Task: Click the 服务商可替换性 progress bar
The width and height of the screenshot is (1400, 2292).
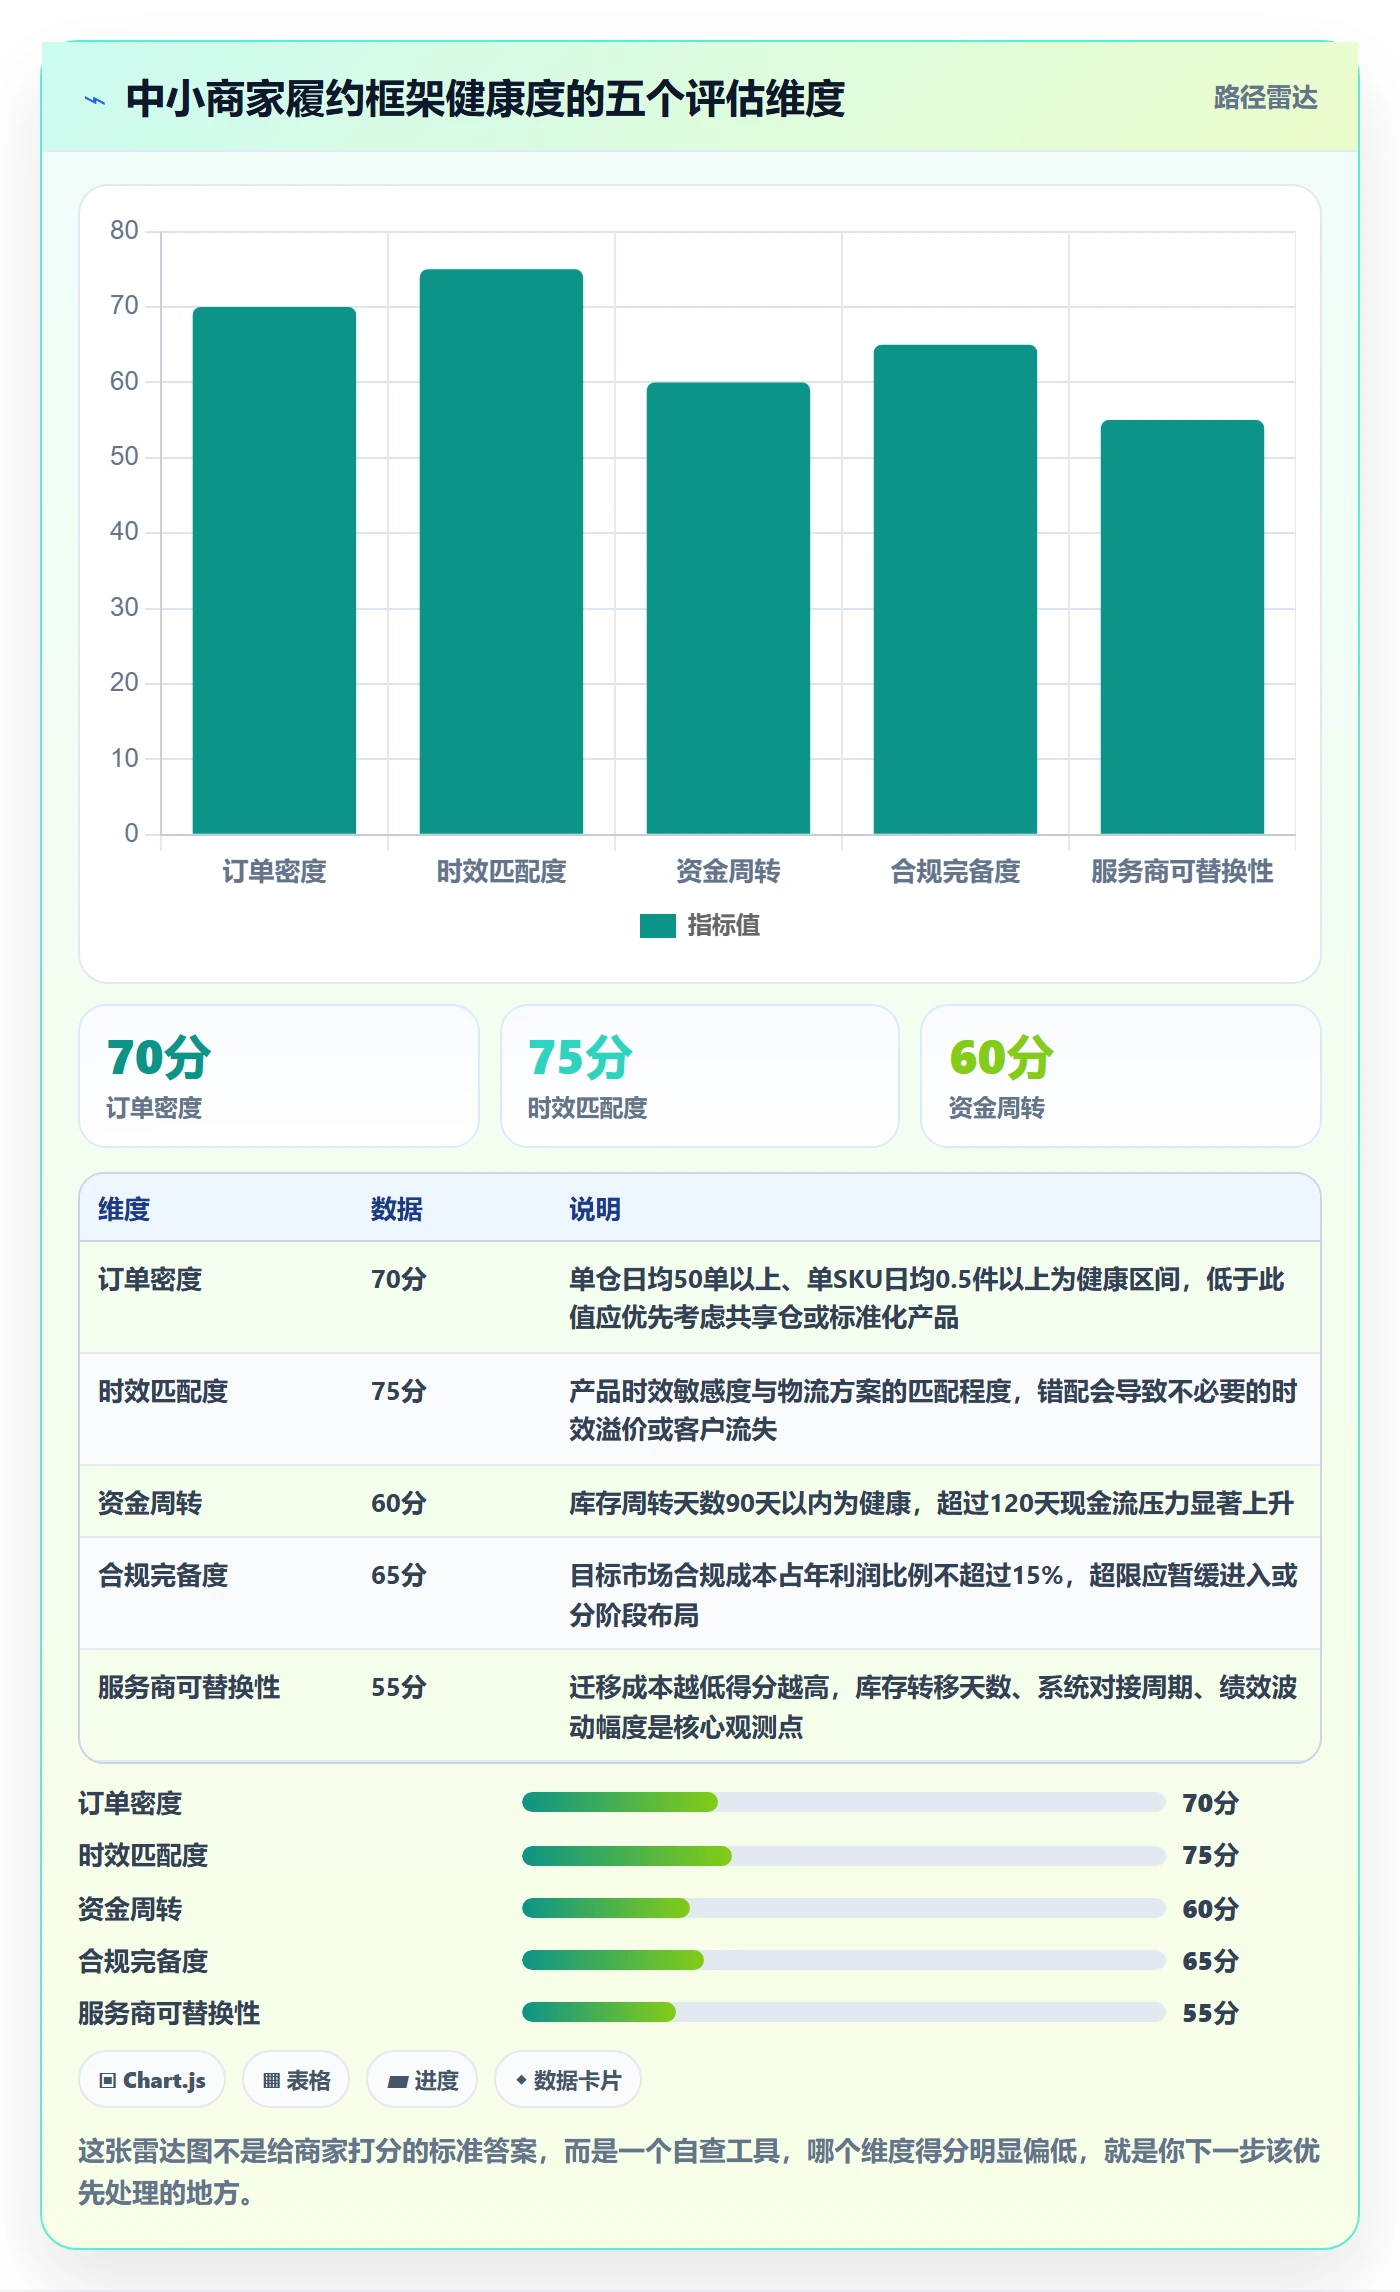Action: tap(844, 2012)
